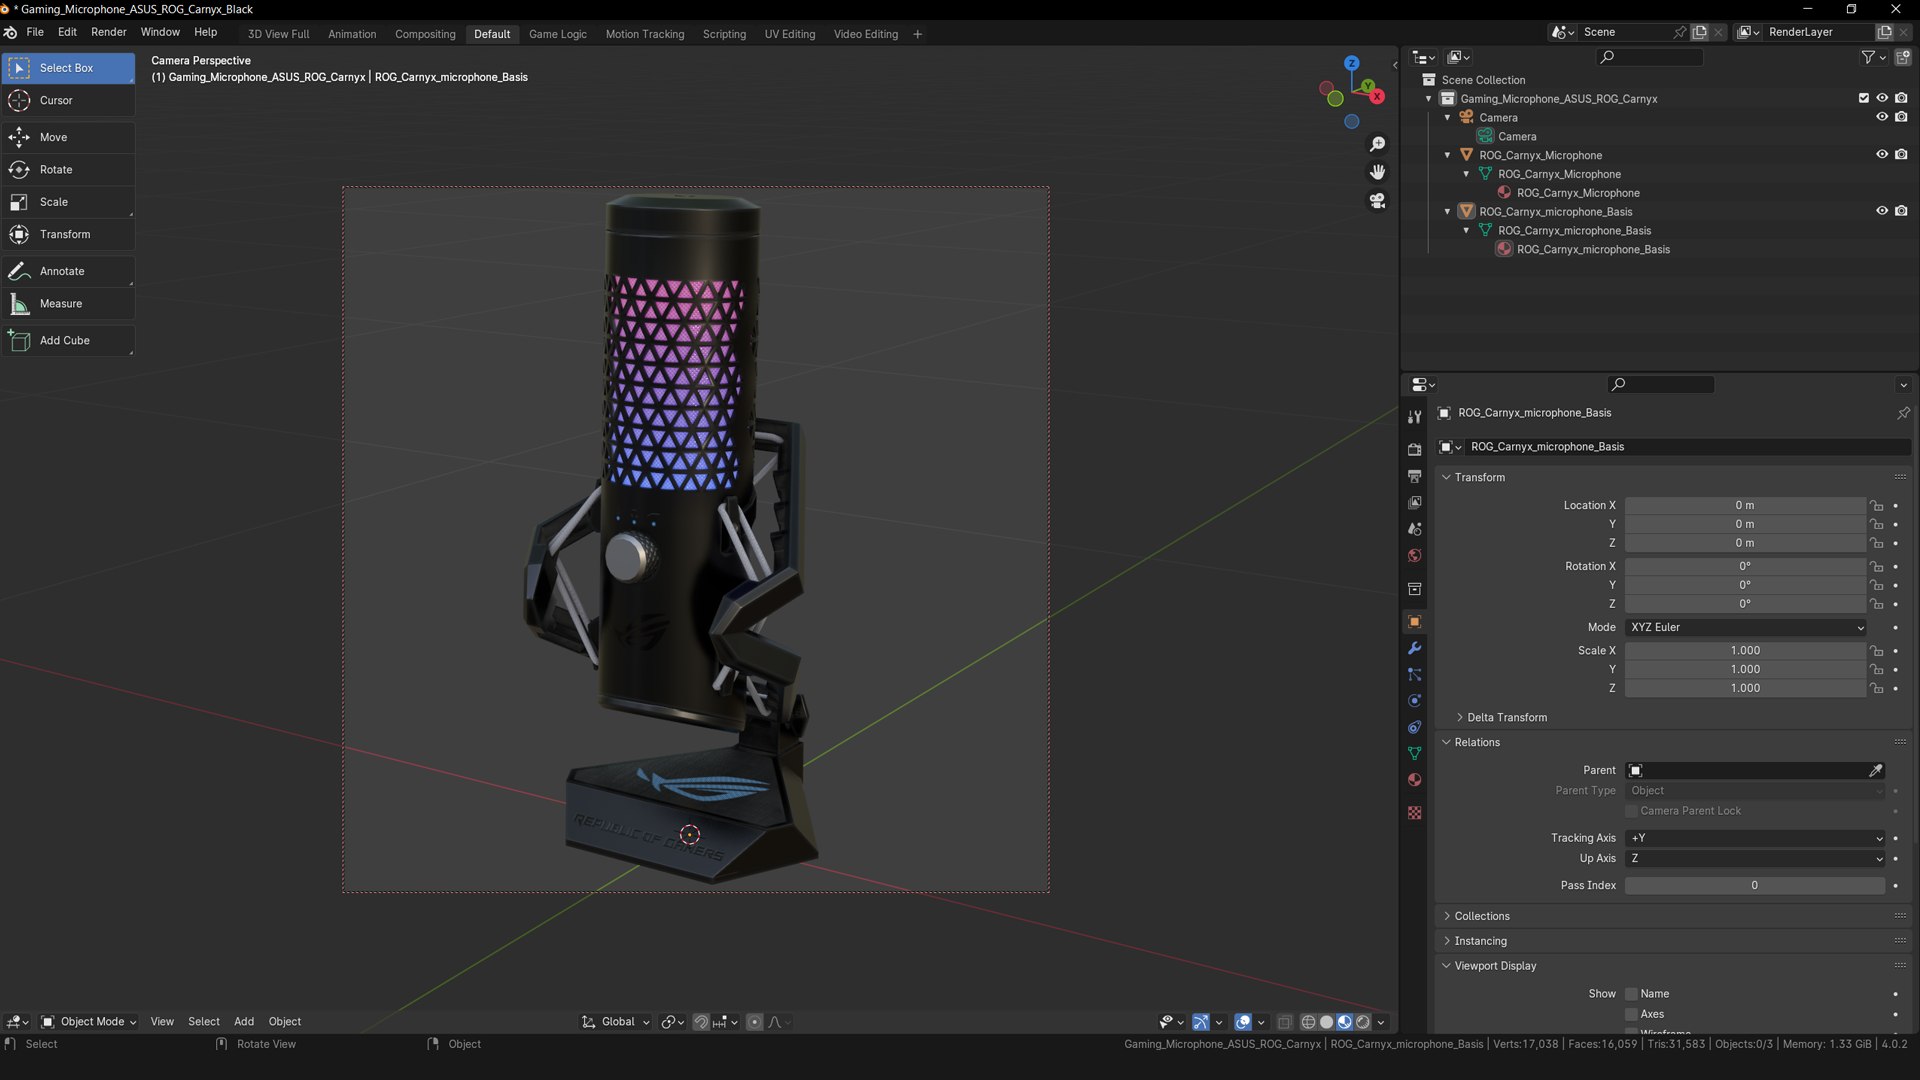The width and height of the screenshot is (1920, 1080).
Task: Open the Animation workspace tab
Action: tap(352, 34)
